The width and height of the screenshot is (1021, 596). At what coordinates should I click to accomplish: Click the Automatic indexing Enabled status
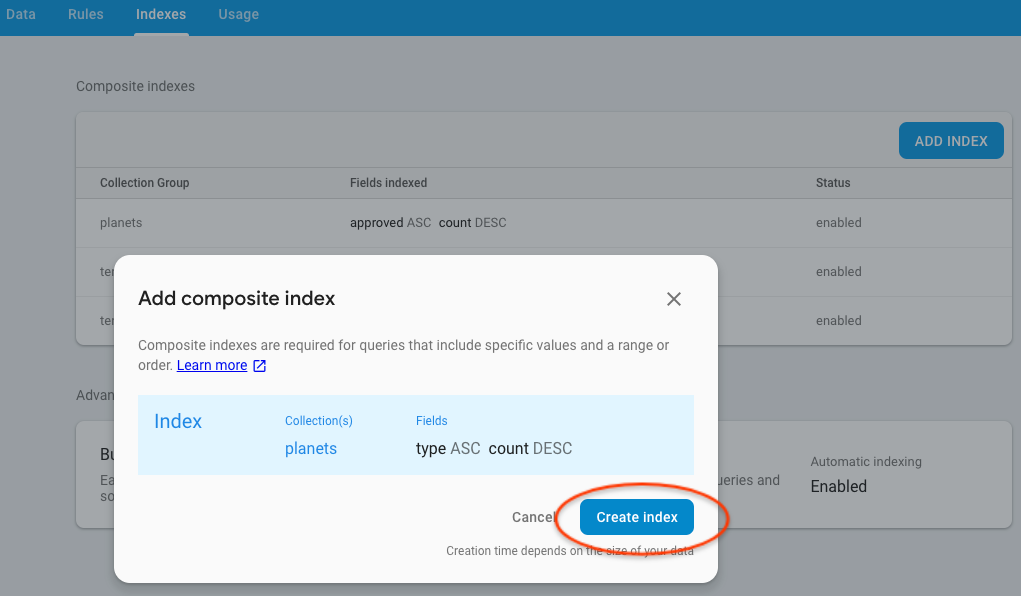click(838, 487)
